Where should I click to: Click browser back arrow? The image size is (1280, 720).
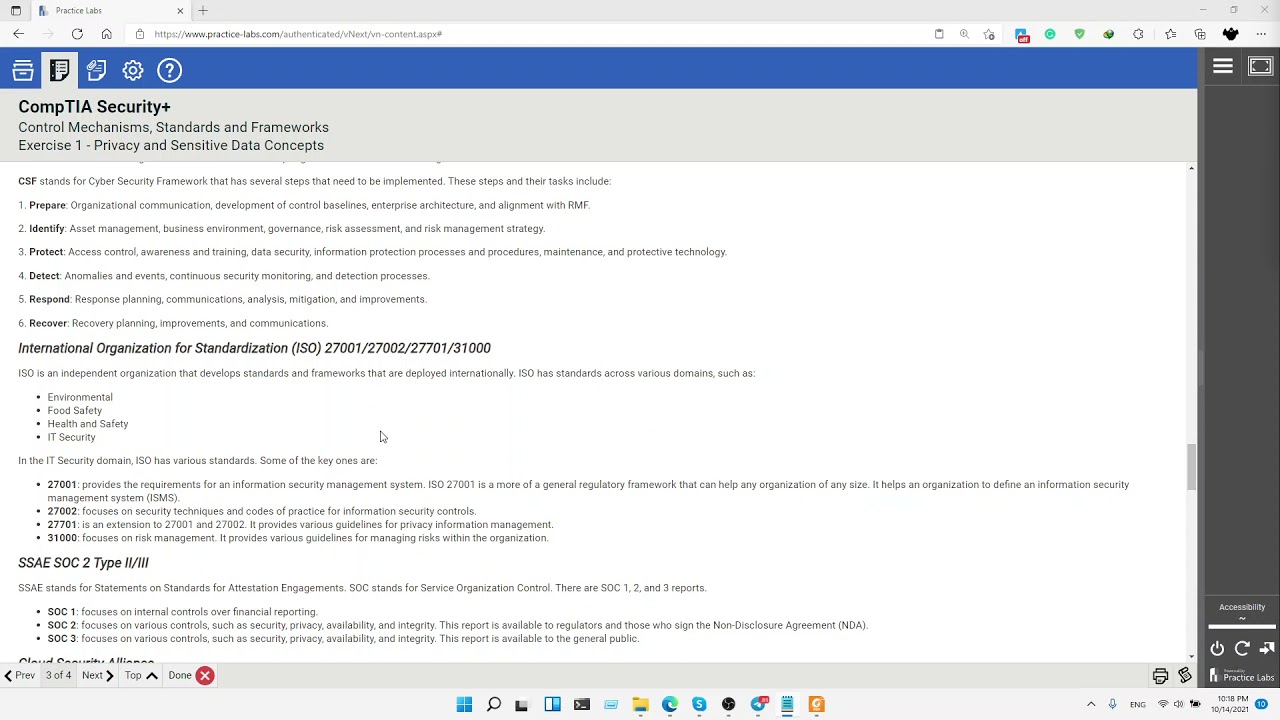(19, 34)
